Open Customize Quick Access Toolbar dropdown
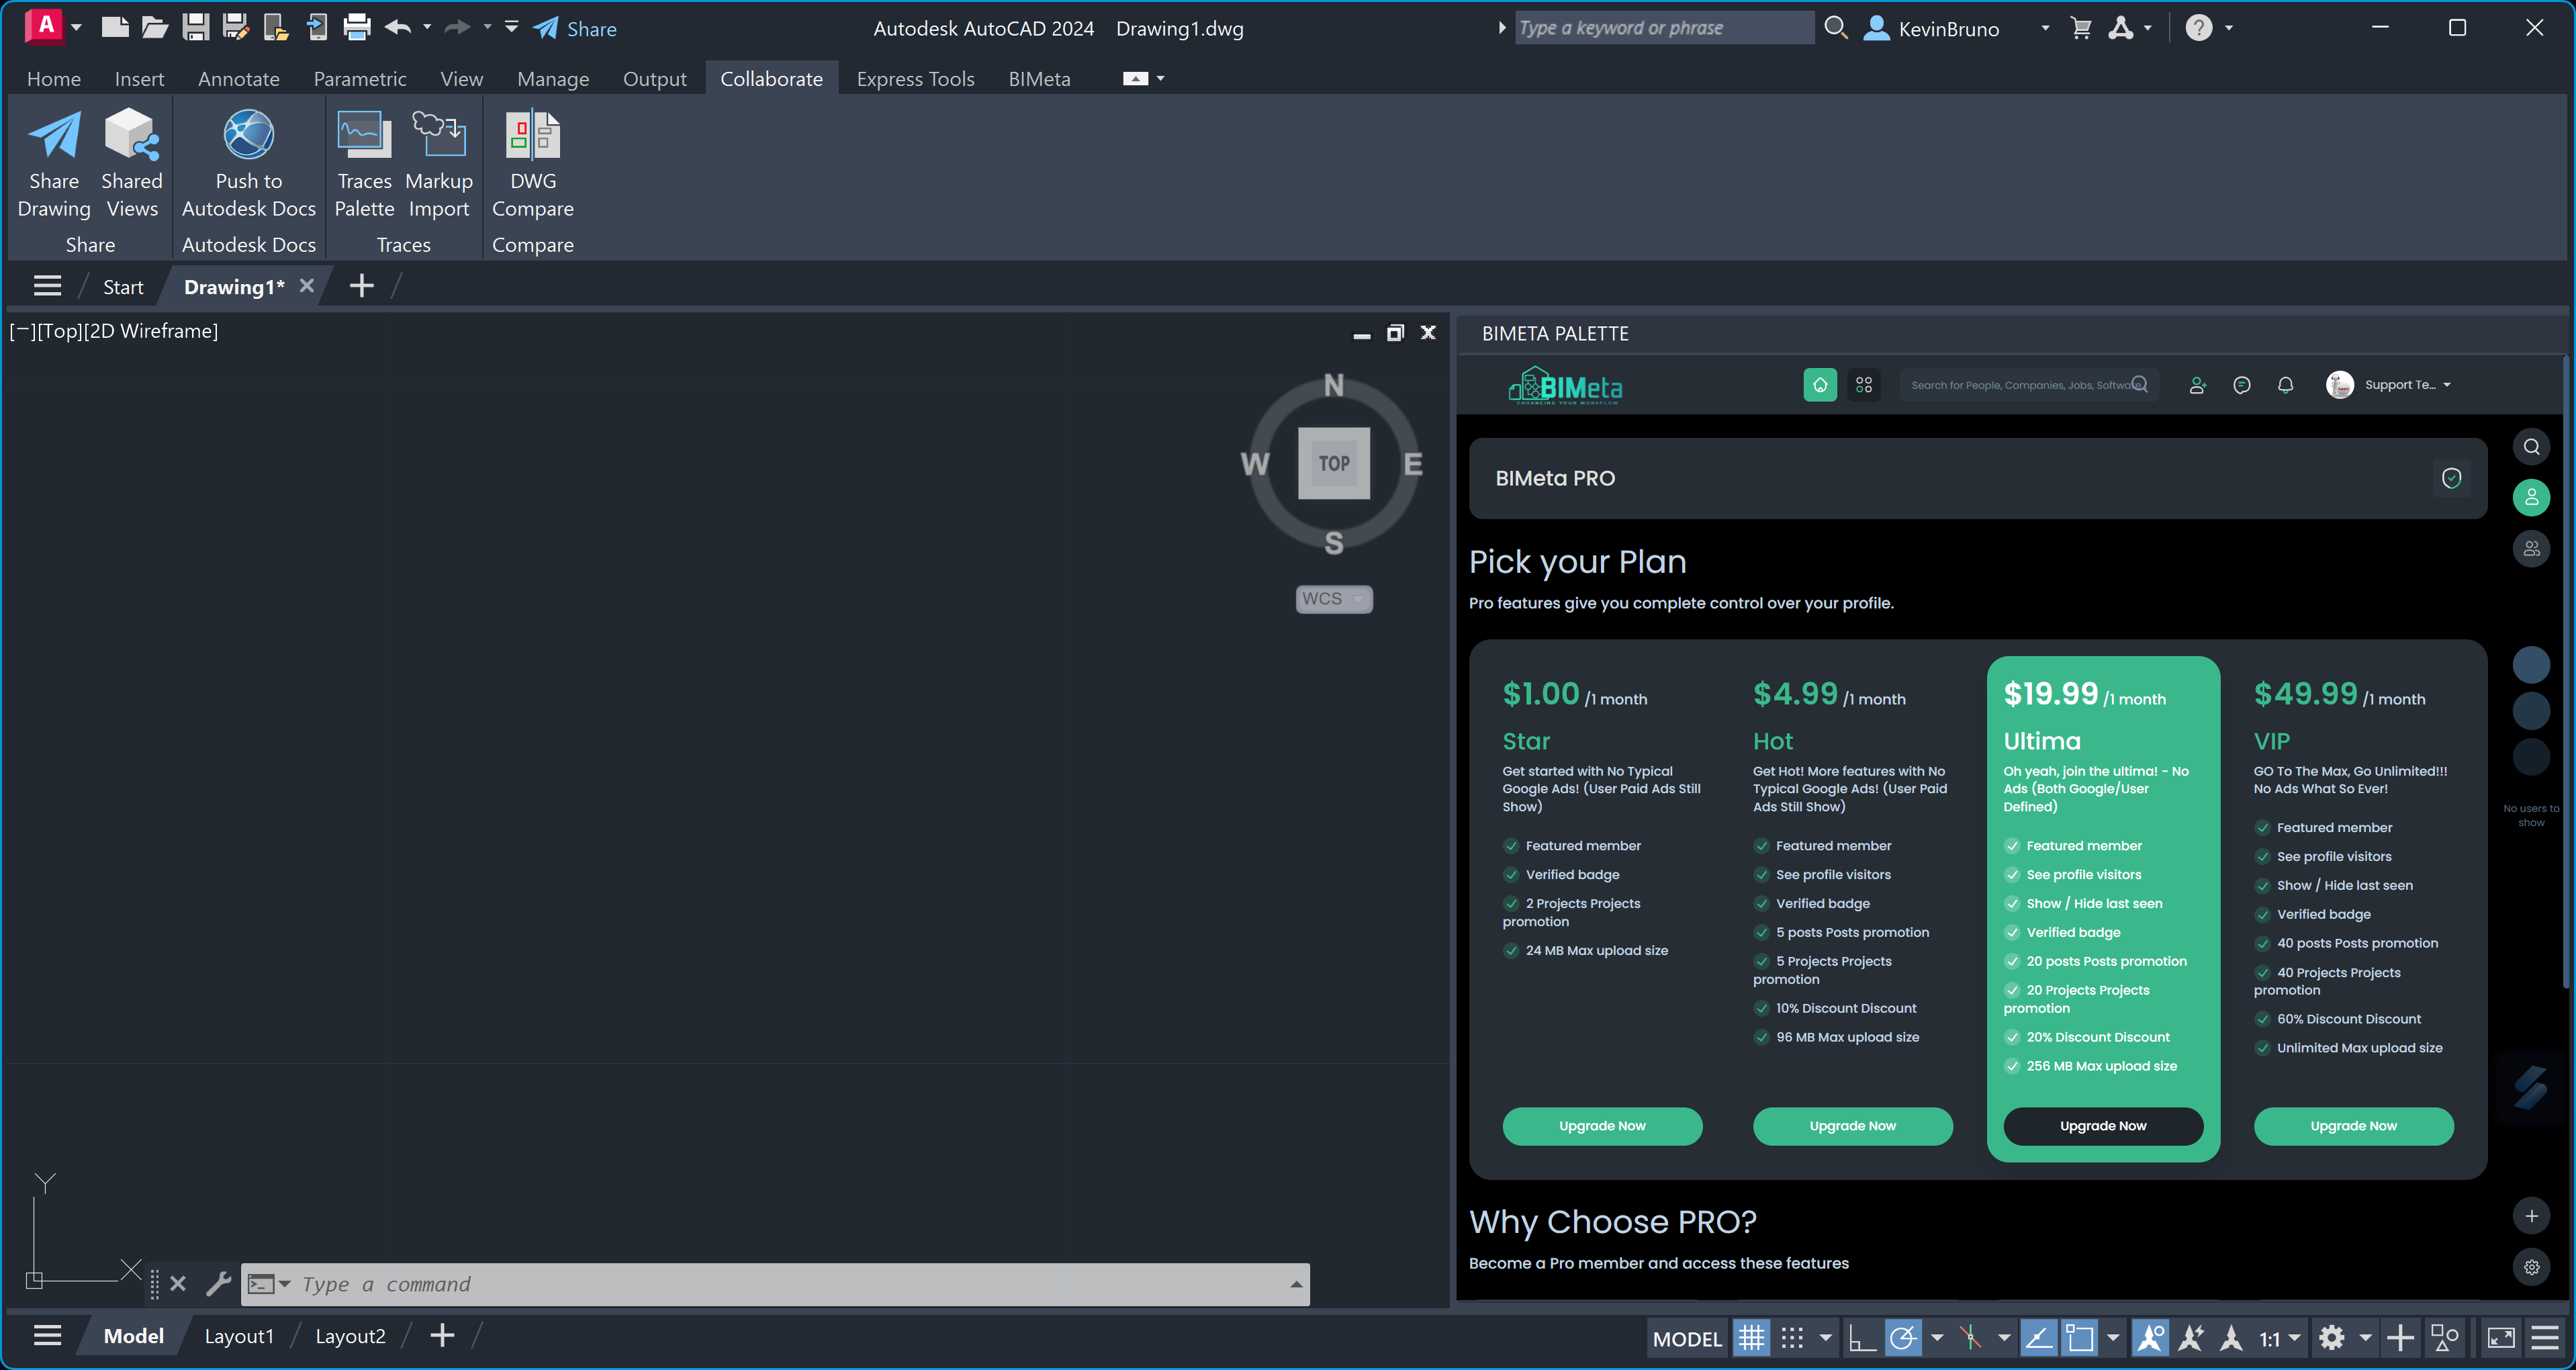Image resolution: width=2576 pixels, height=1370 pixels. pyautogui.click(x=511, y=27)
